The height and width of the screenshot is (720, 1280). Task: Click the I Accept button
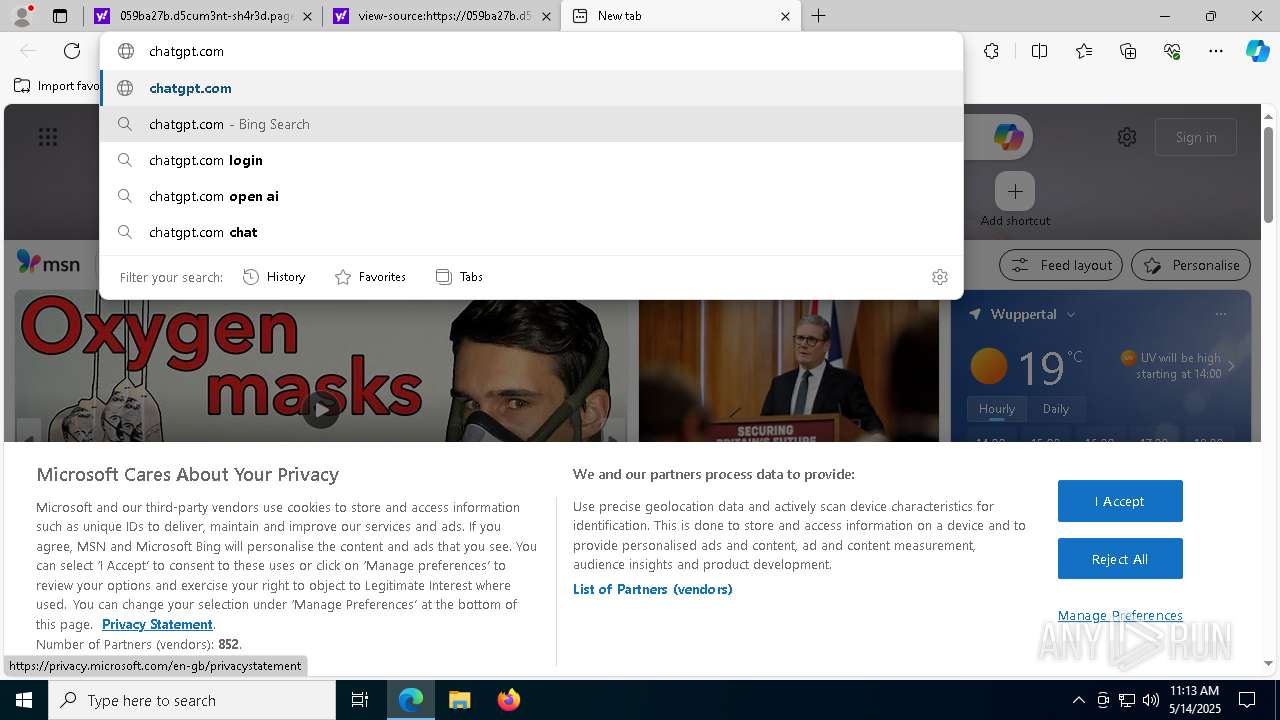[x=1120, y=501]
